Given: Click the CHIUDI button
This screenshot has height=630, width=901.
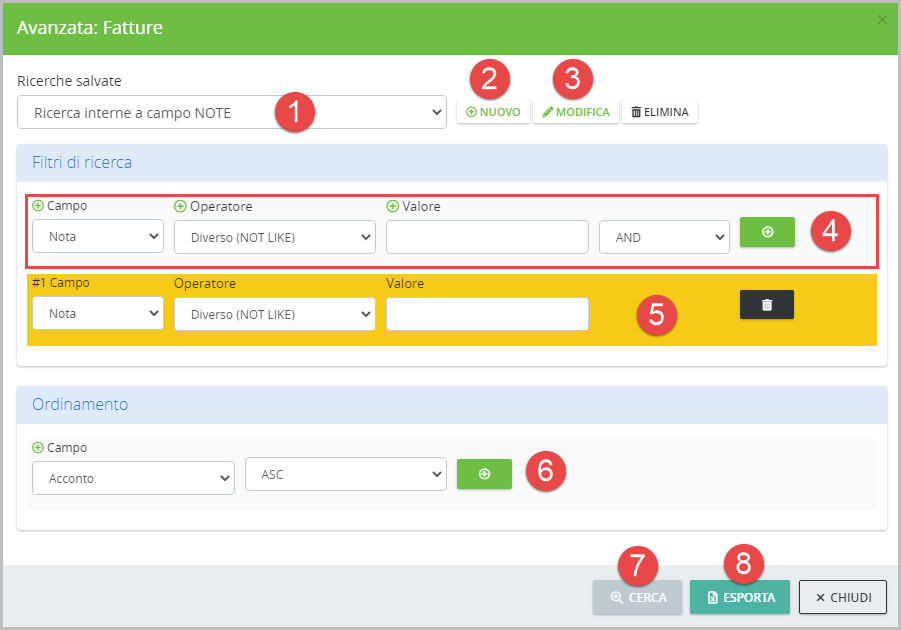Looking at the screenshot, I should [x=842, y=598].
